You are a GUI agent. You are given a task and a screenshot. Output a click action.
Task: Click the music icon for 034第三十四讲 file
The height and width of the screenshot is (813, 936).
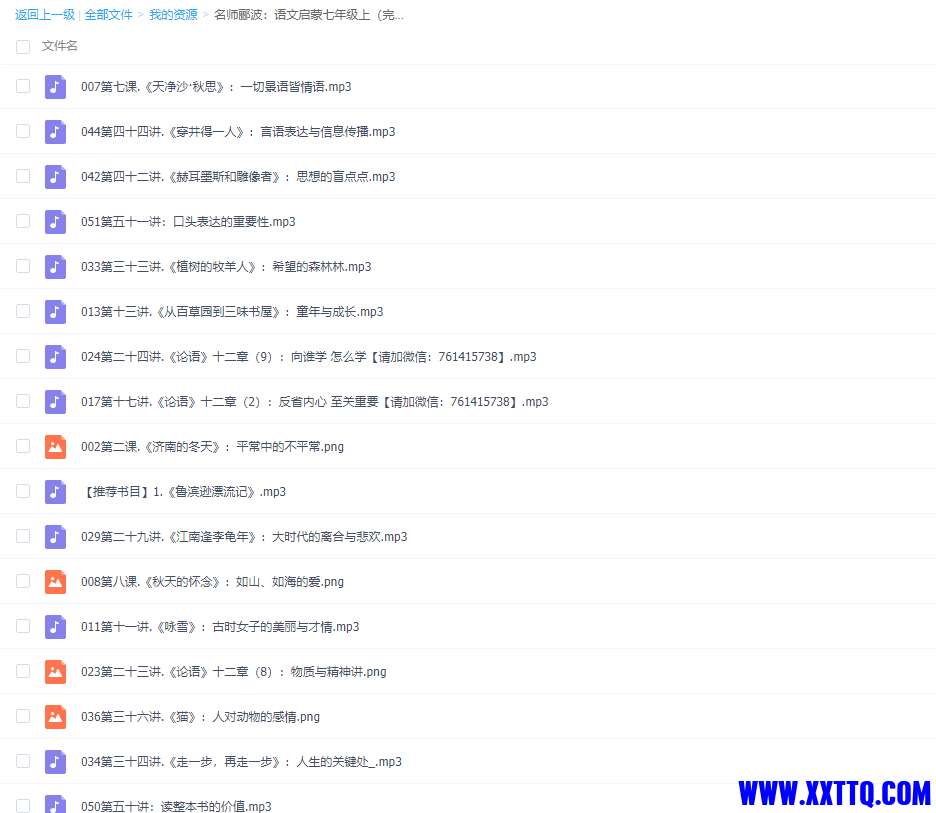pyautogui.click(x=56, y=762)
